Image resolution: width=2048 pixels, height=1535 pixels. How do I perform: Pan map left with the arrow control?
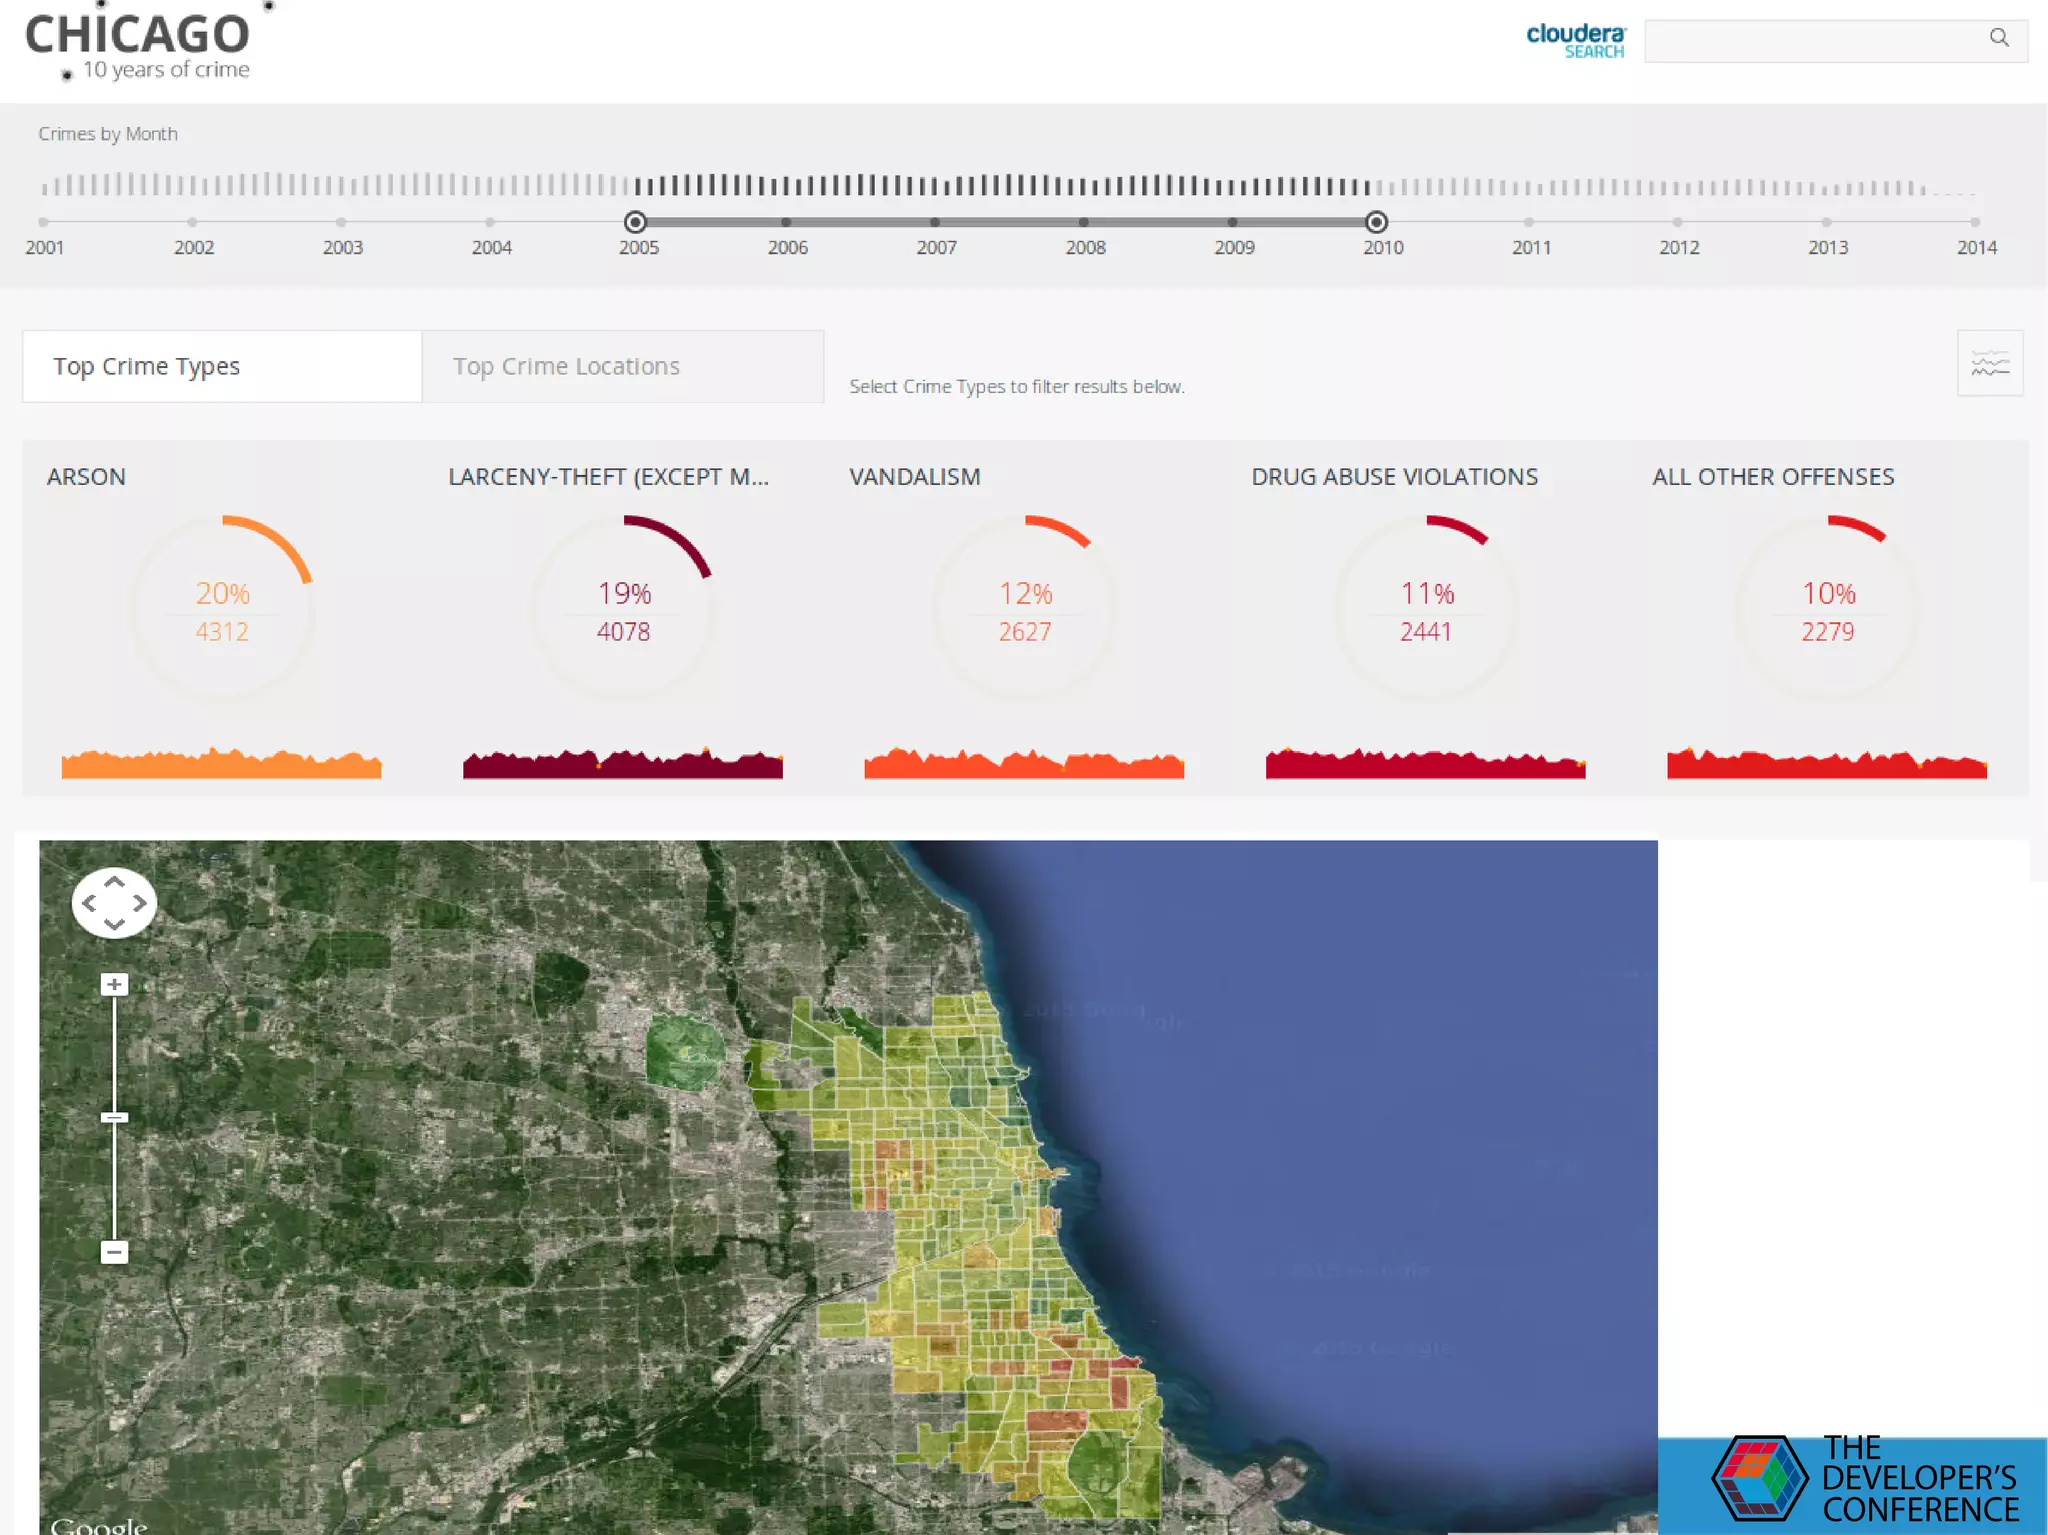point(90,903)
